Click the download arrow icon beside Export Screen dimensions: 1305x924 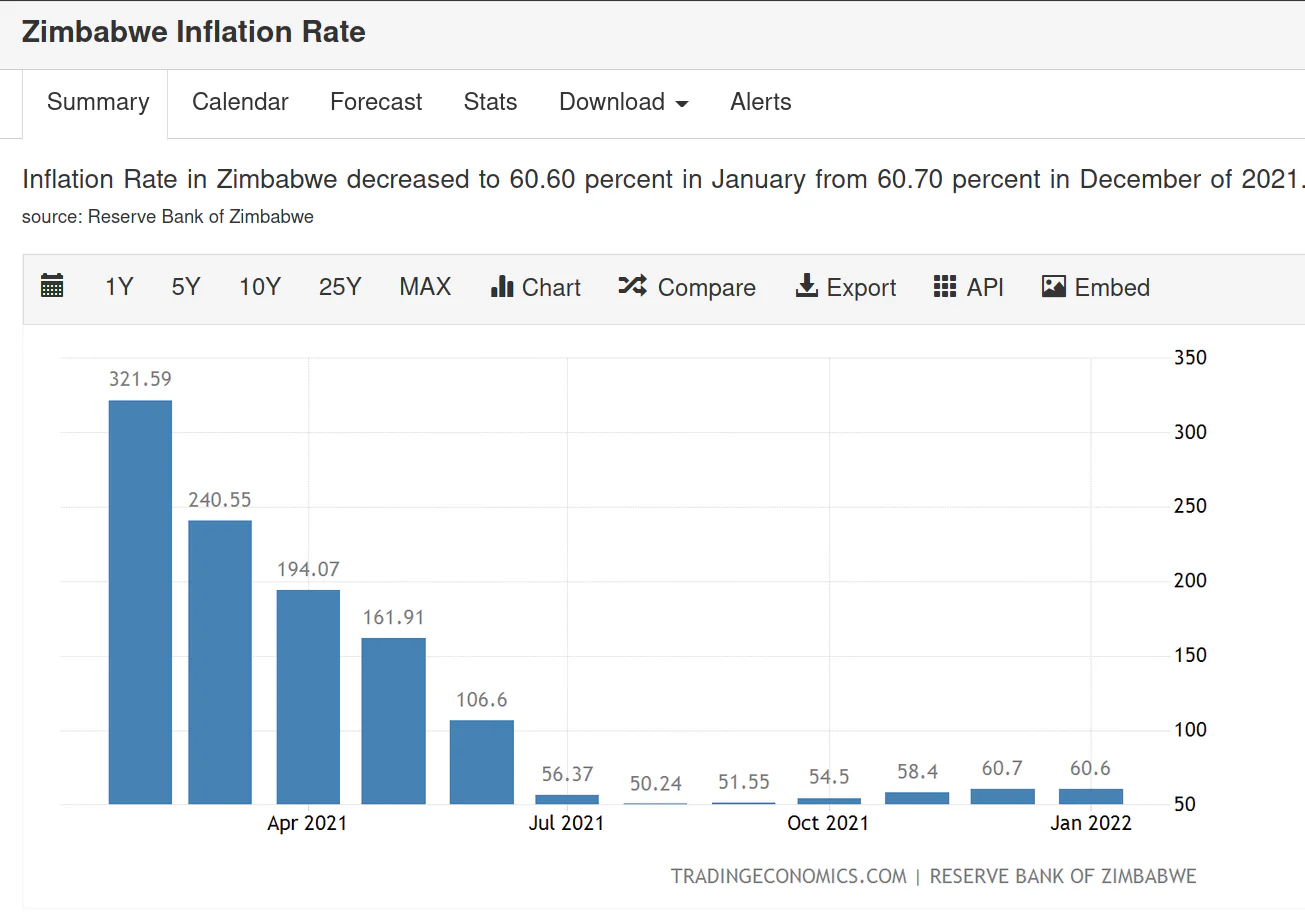tap(806, 287)
